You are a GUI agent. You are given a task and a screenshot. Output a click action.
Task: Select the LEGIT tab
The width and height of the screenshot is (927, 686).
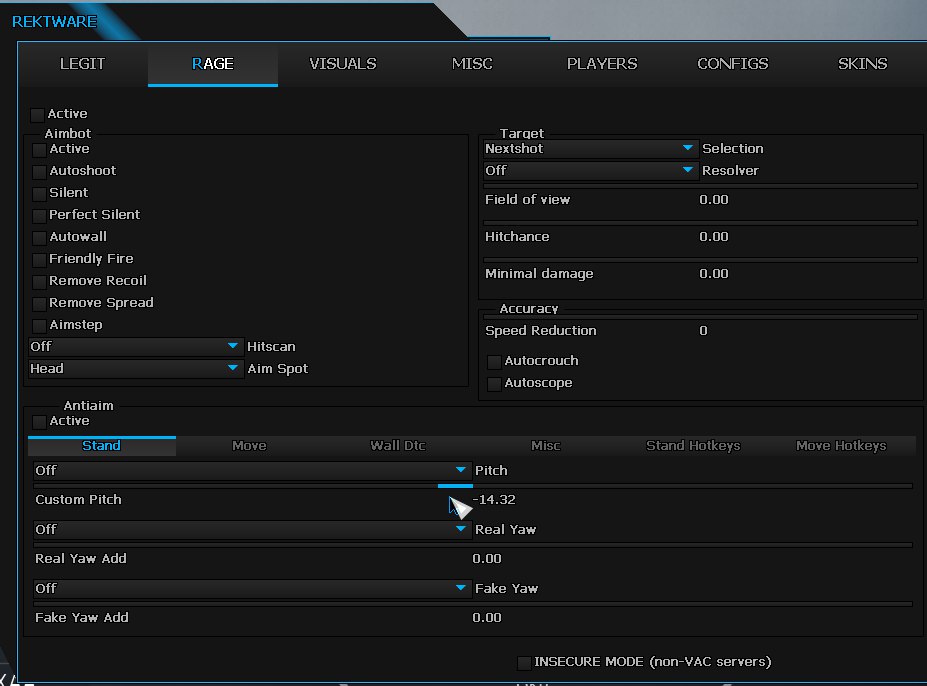point(82,64)
